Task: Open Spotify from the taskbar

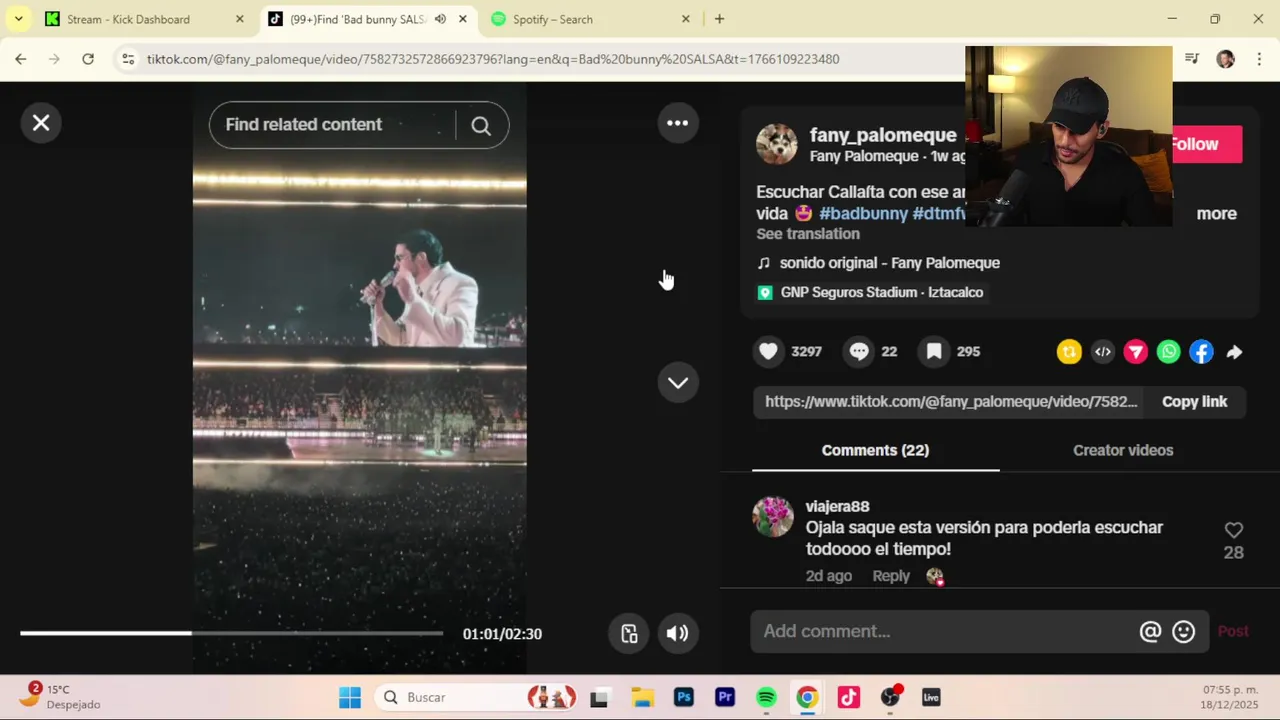Action: pyautogui.click(x=766, y=697)
